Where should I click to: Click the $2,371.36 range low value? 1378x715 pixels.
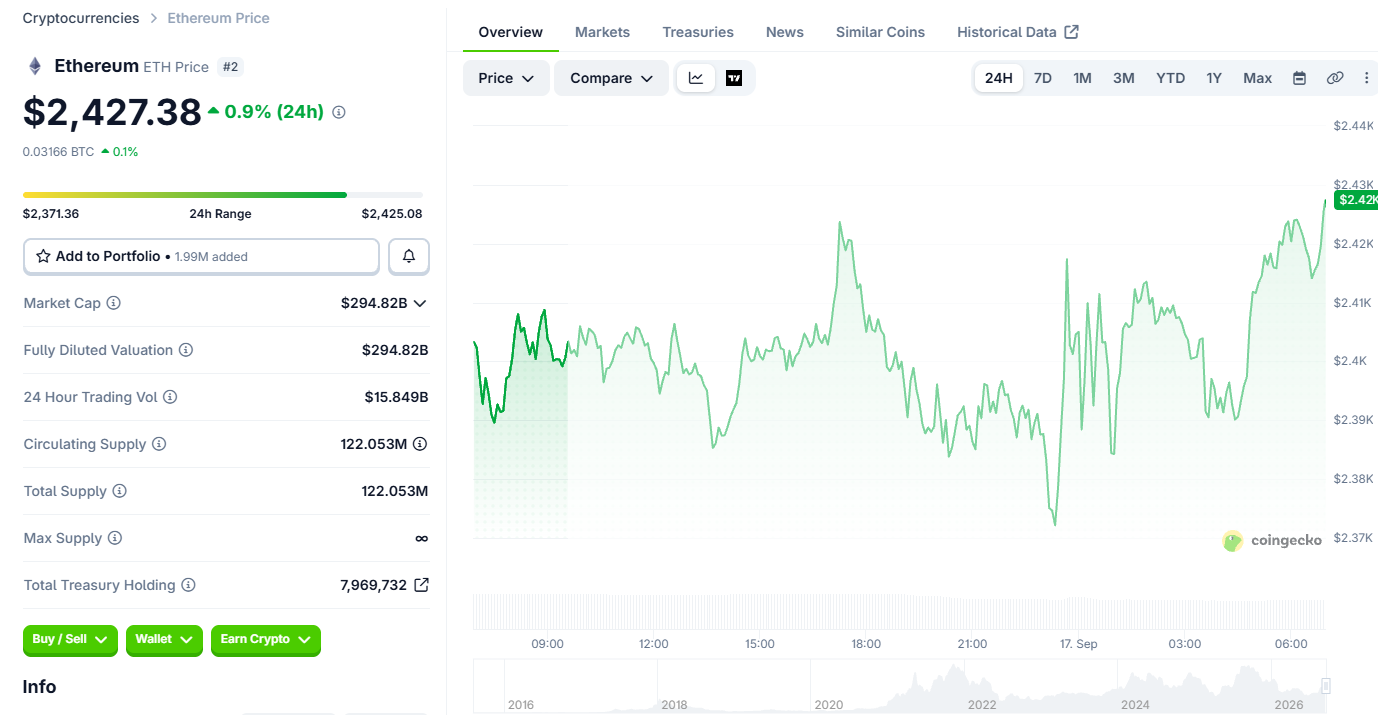click(x=51, y=214)
